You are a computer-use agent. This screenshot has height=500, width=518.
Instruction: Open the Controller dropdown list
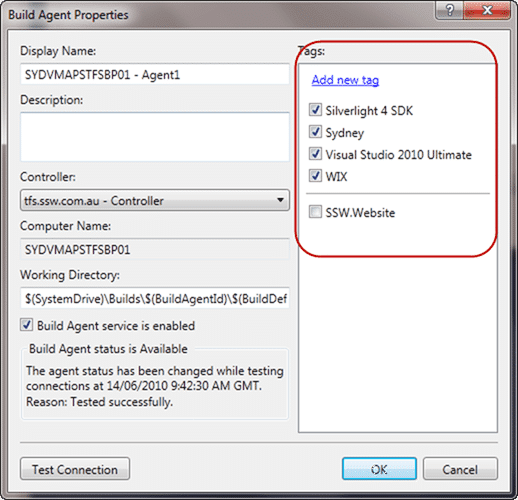[155, 200]
